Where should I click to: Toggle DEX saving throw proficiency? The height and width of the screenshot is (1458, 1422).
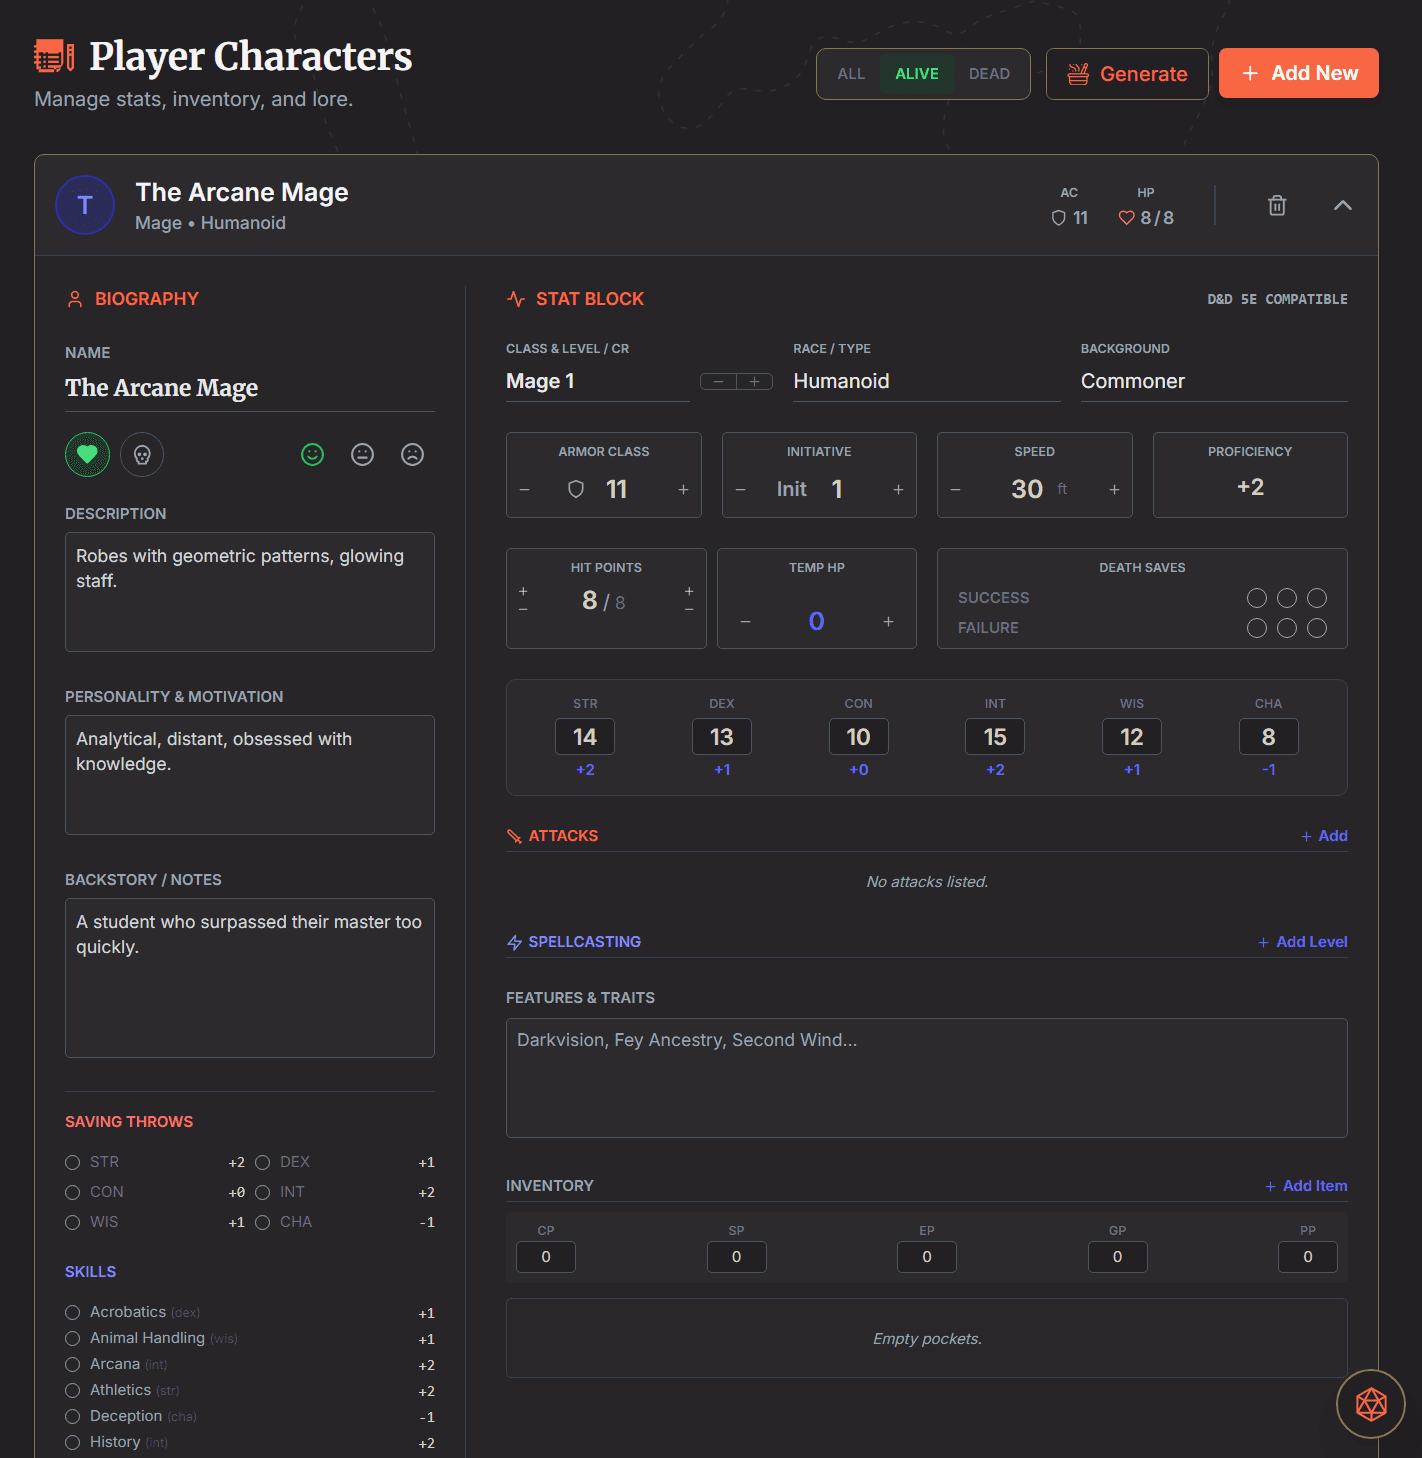[x=263, y=1162]
